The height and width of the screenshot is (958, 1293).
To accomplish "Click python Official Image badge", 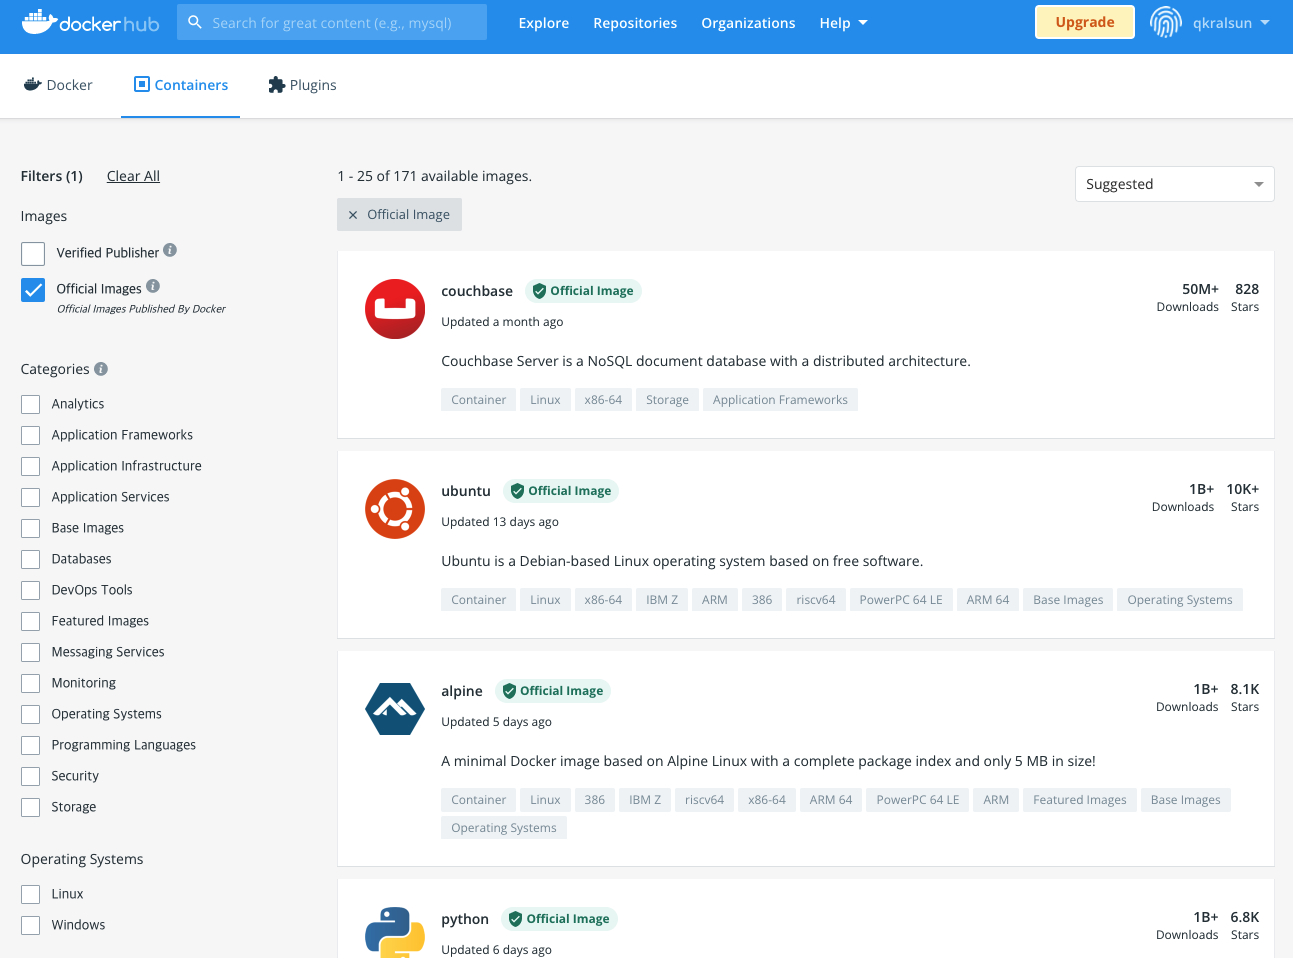I will [560, 919].
